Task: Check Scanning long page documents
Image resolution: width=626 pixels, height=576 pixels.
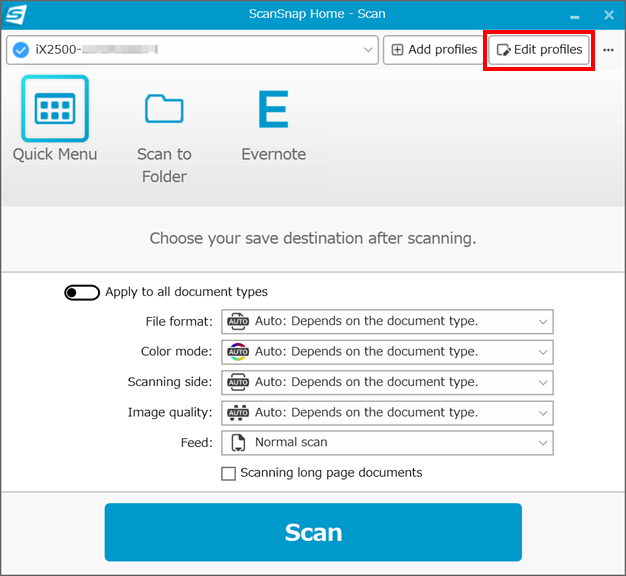Action: pyautogui.click(x=228, y=473)
